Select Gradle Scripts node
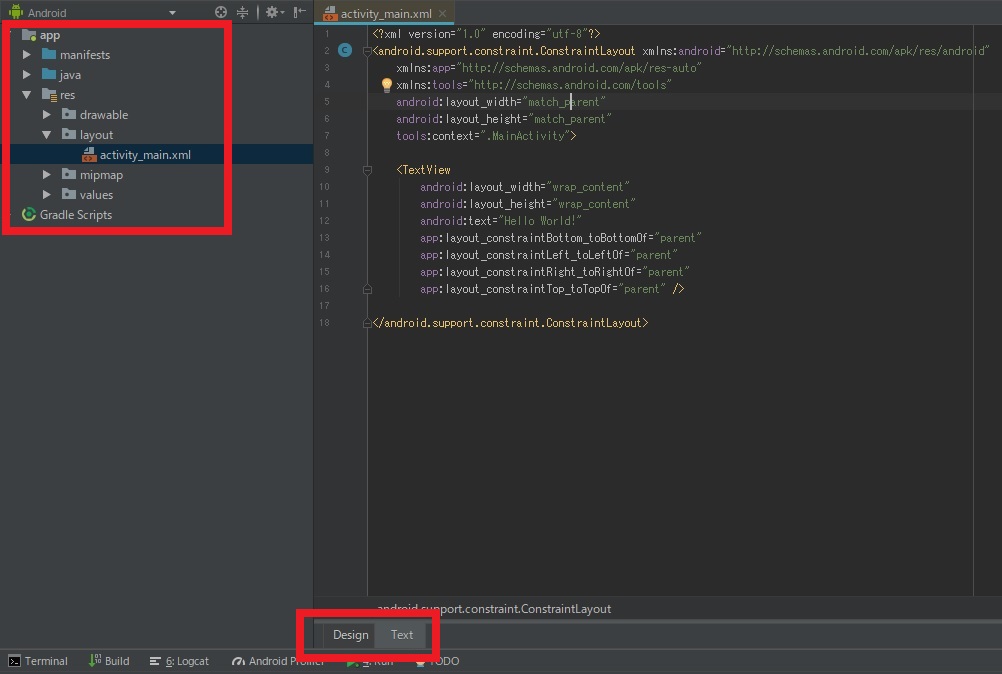The image size is (1002, 674). tap(75, 215)
